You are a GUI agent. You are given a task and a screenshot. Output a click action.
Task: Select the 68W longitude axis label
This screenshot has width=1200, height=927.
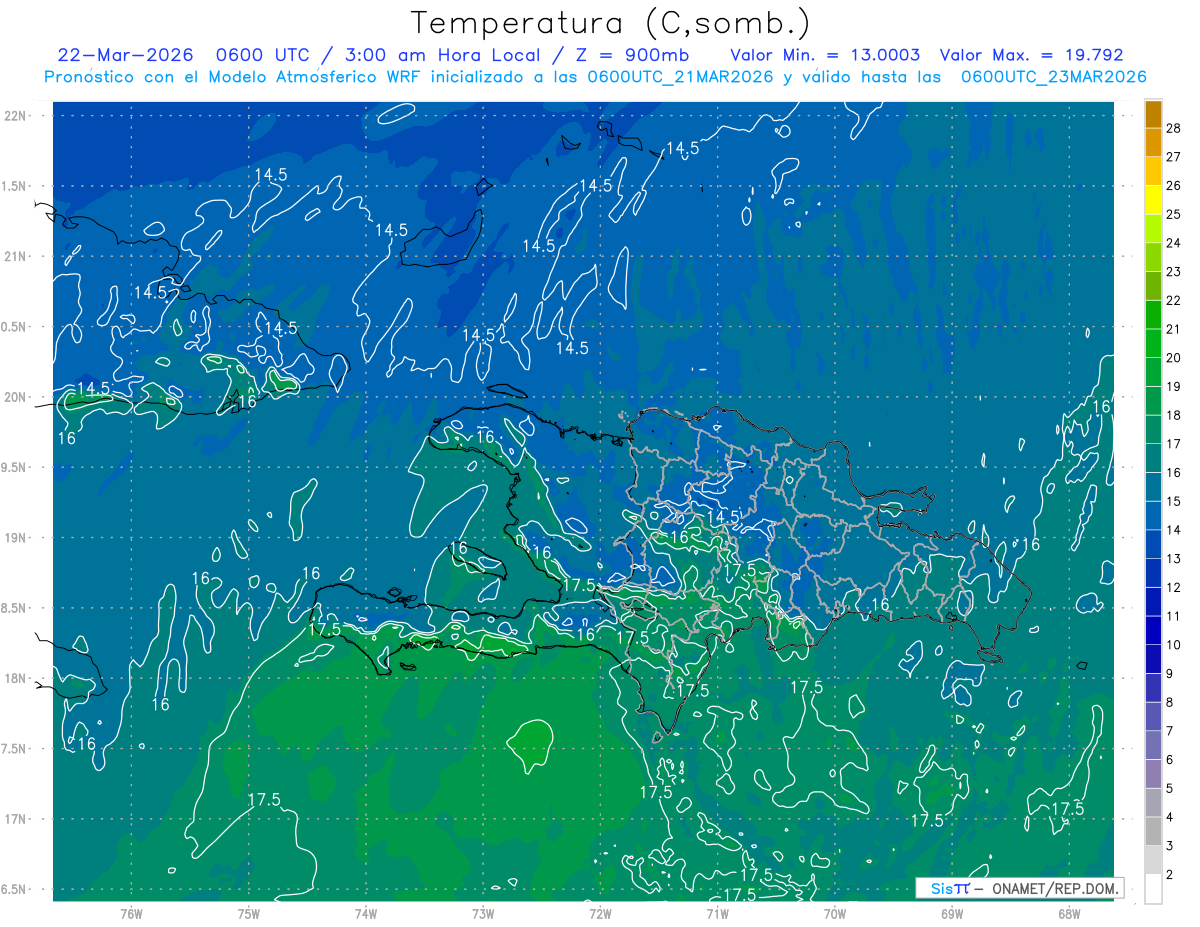point(1068,913)
